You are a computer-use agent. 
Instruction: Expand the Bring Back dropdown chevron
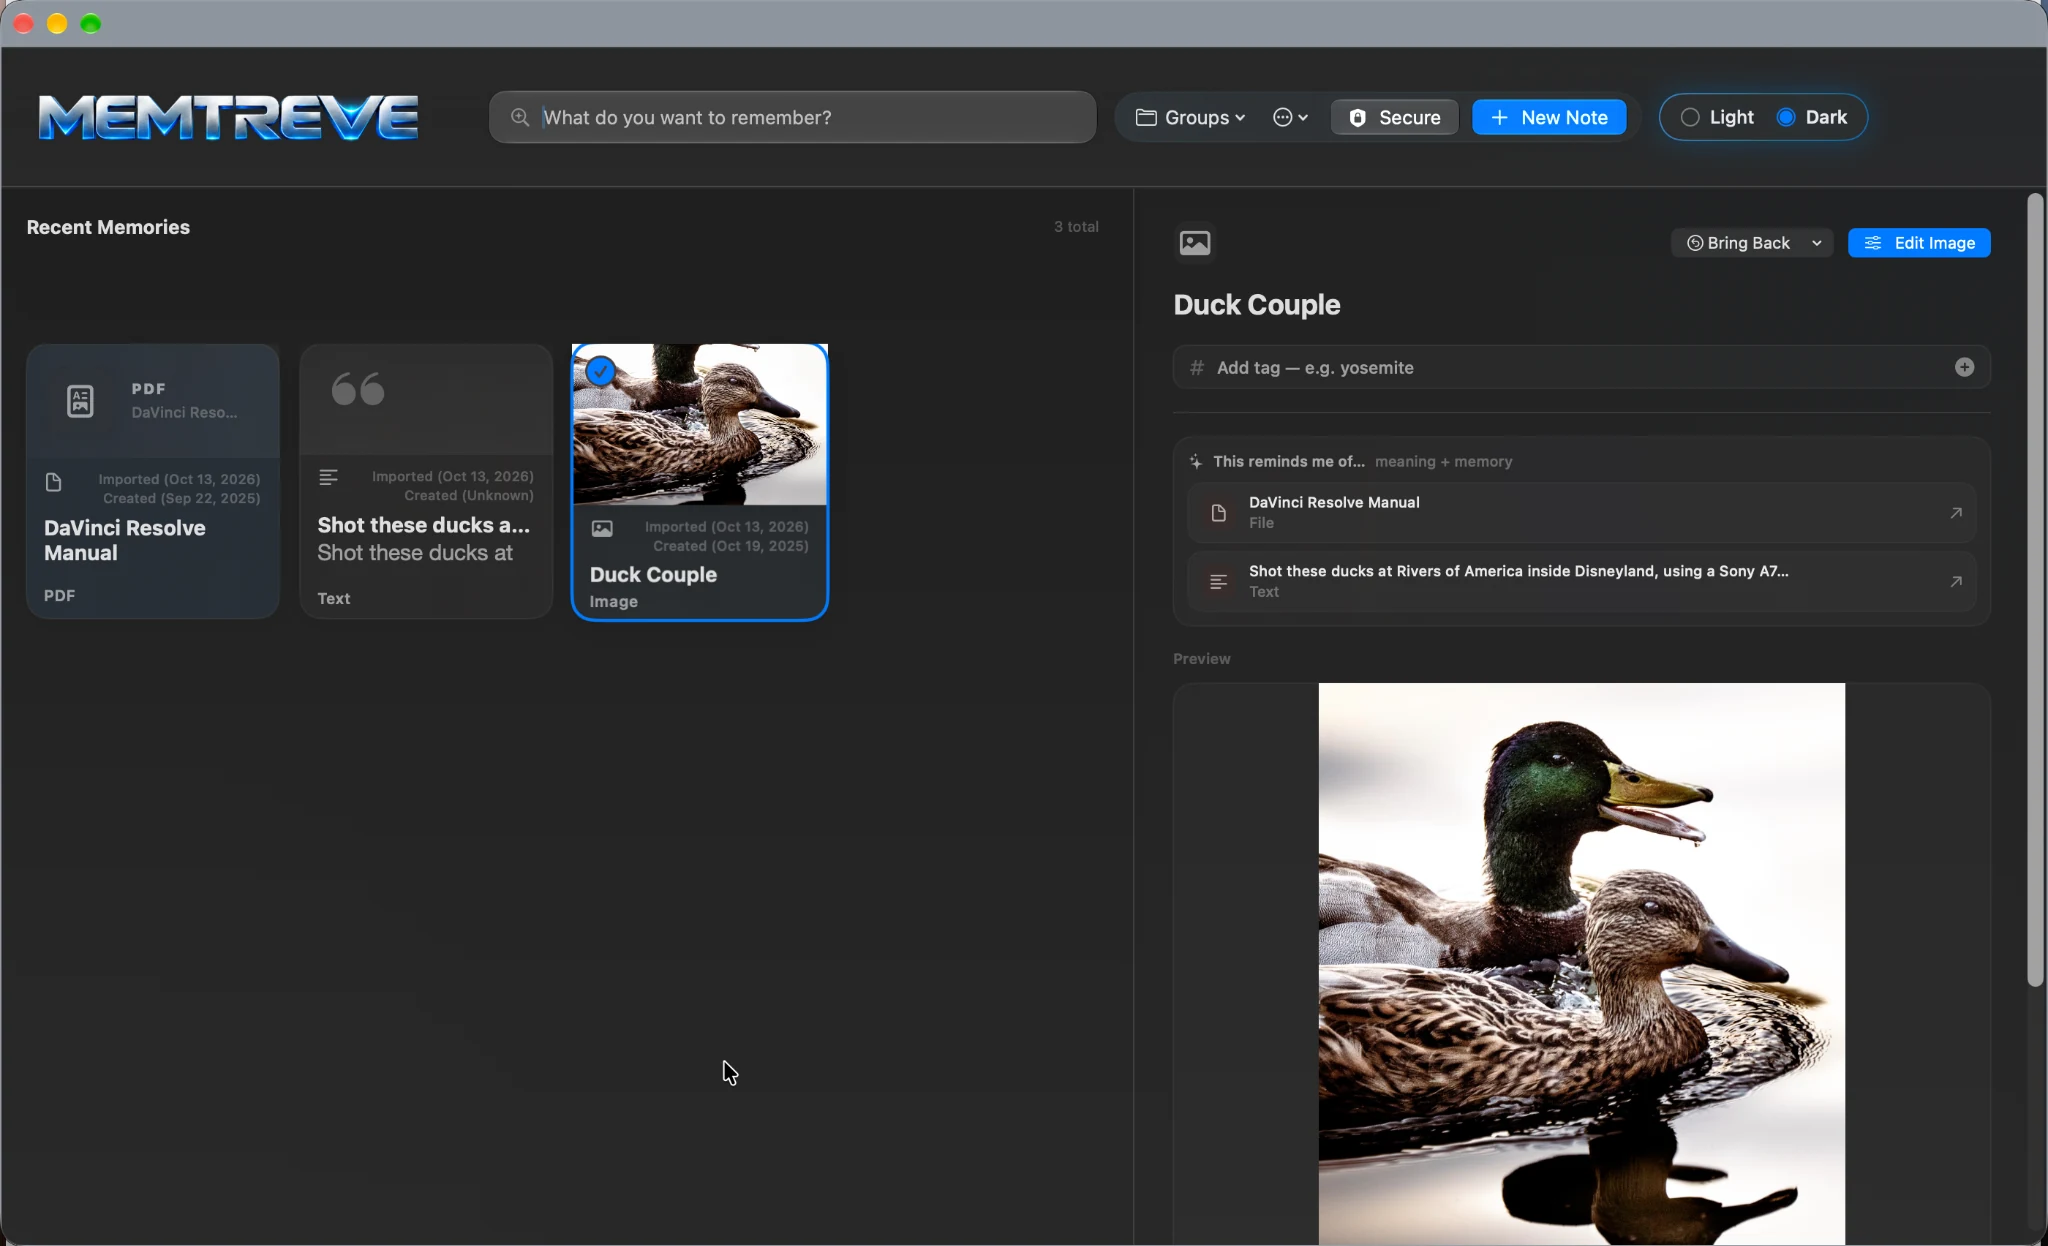tap(1817, 243)
